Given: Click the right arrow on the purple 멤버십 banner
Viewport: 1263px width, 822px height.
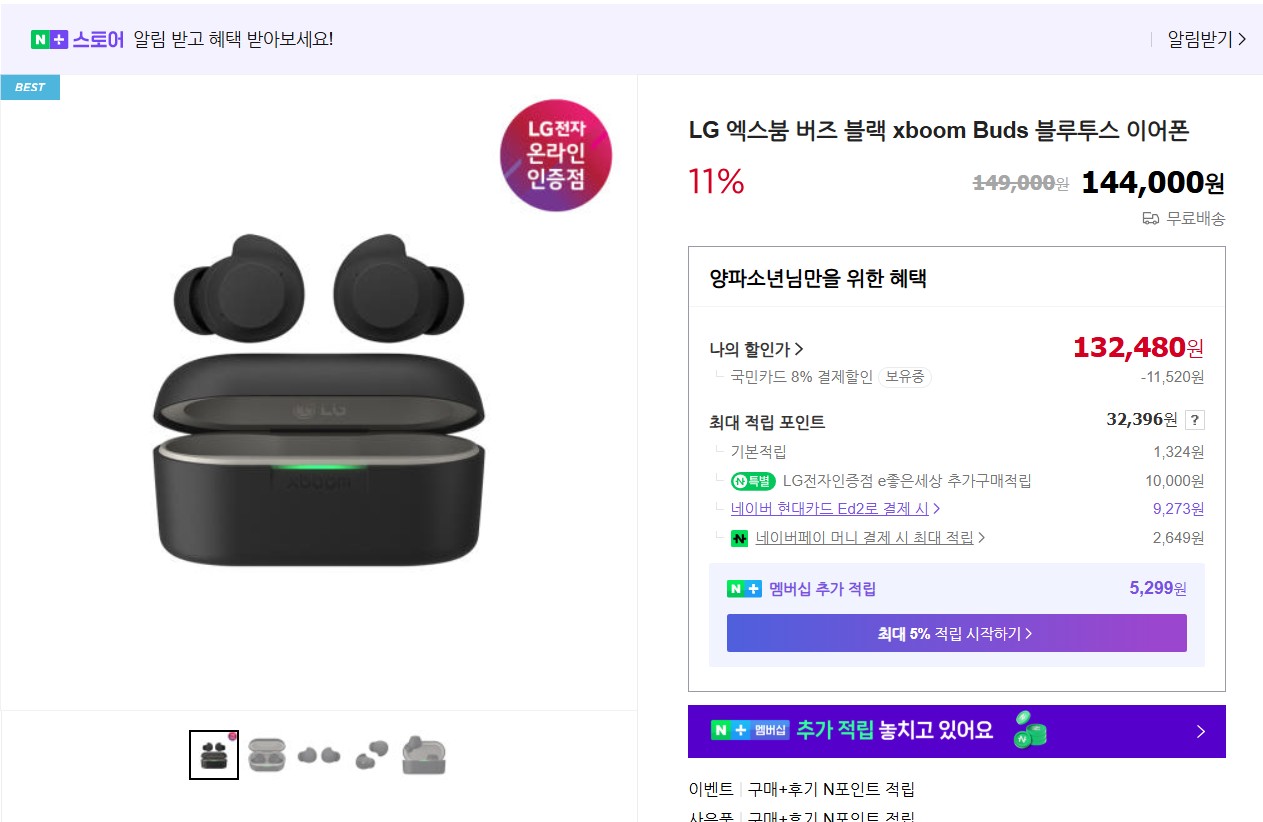Looking at the screenshot, I should point(1201,731).
